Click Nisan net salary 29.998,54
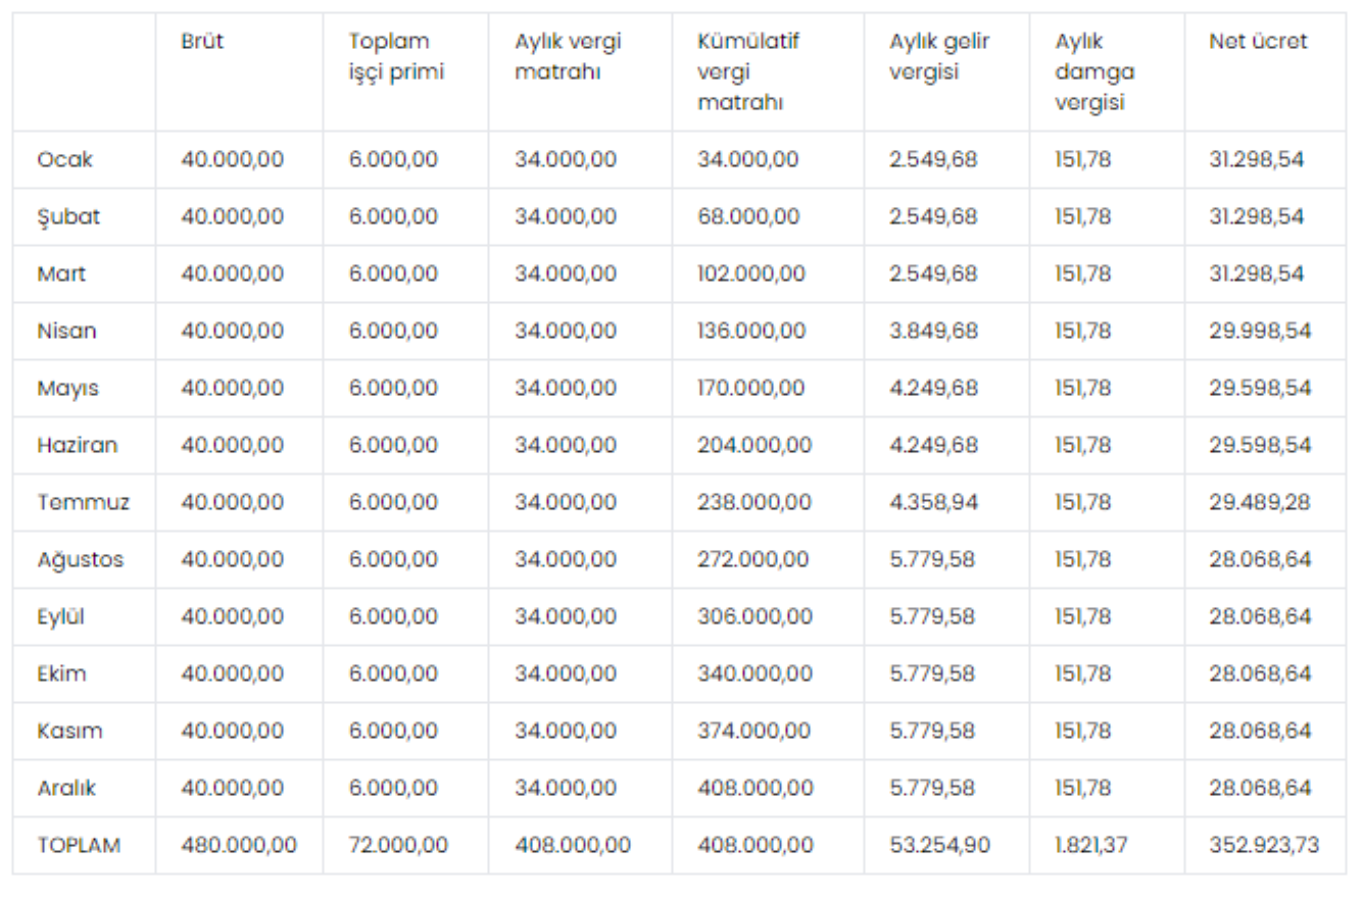1364x900 pixels. pyautogui.click(x=1260, y=330)
